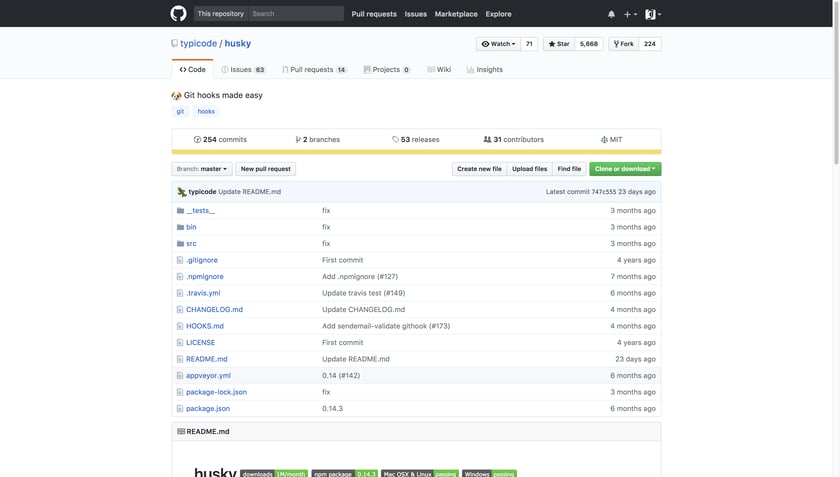840x477 pixels.
Task: Open README.md in the file list
Action: pos(207,359)
